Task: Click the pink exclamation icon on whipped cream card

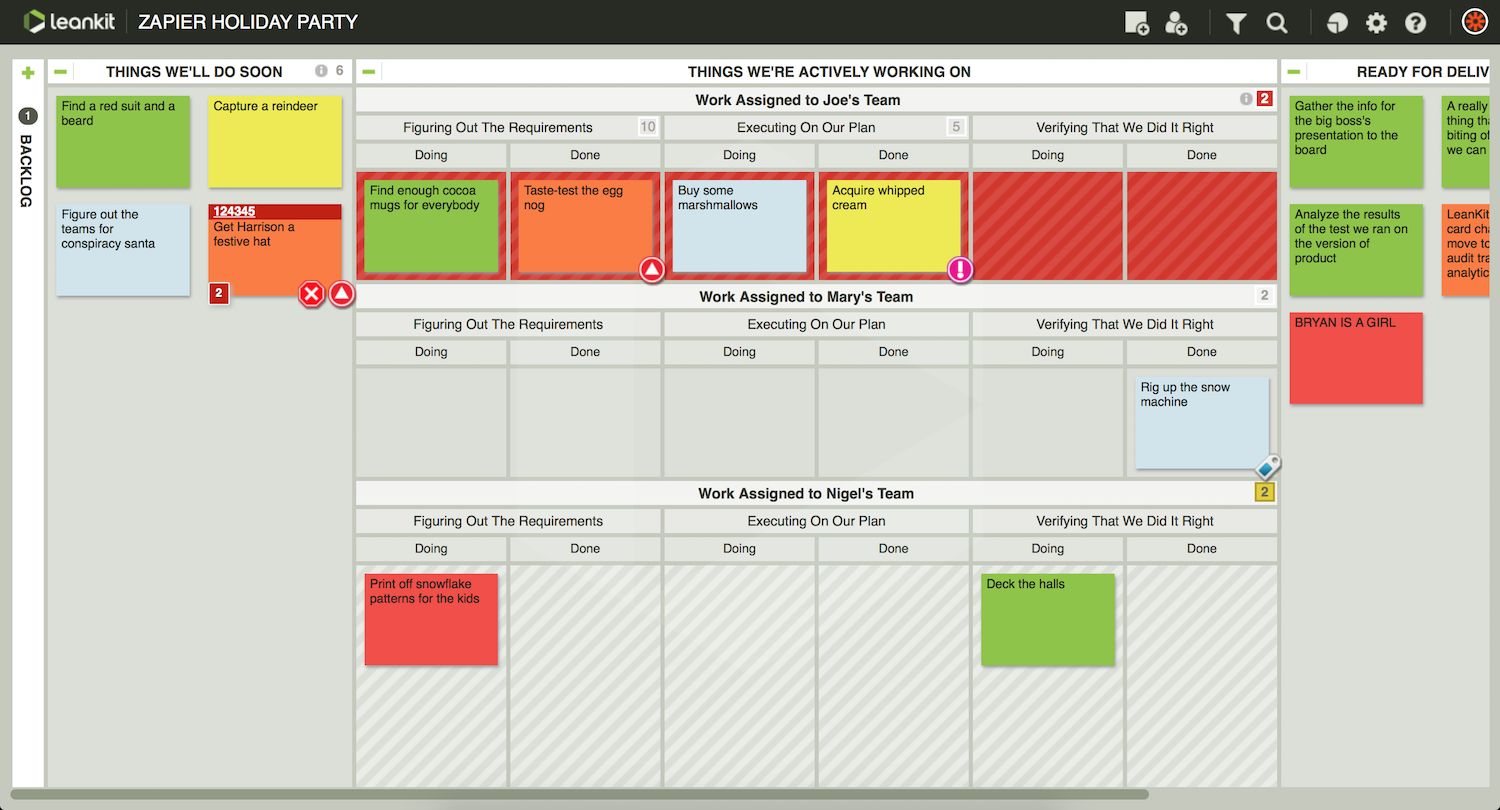Action: [x=960, y=269]
